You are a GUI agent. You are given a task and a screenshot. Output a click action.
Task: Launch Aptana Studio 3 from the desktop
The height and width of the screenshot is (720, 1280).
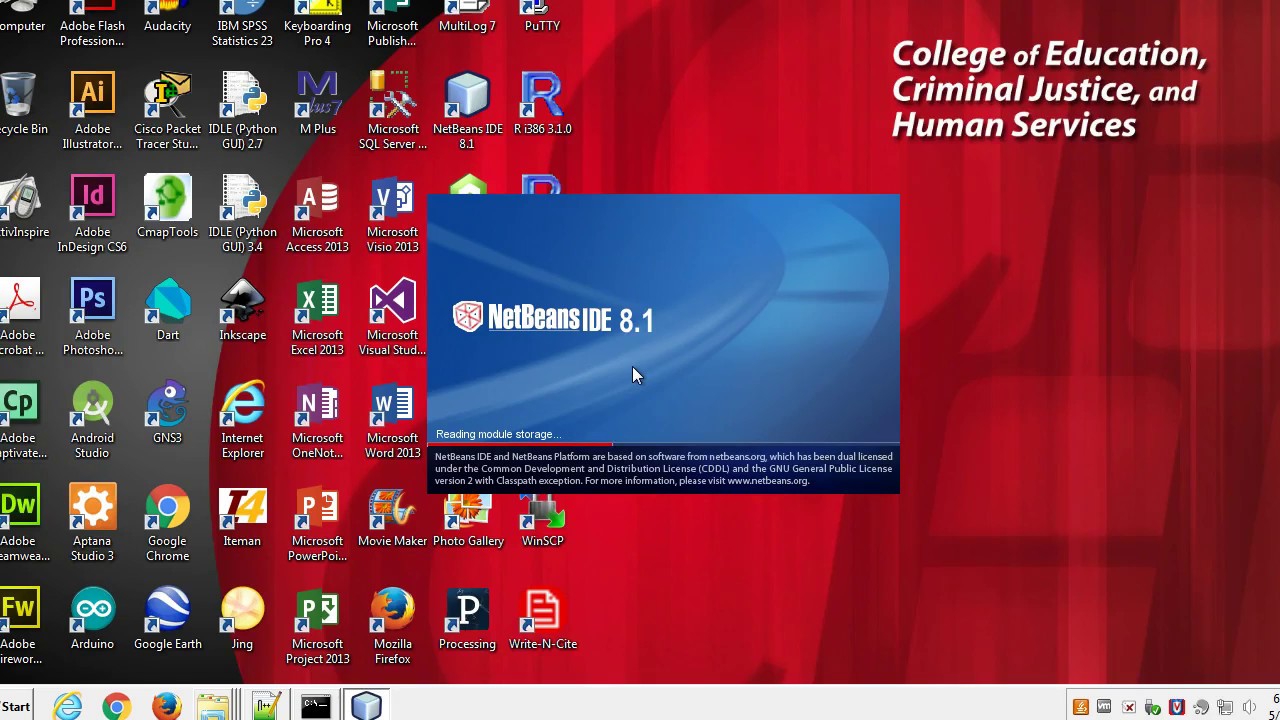point(92,522)
